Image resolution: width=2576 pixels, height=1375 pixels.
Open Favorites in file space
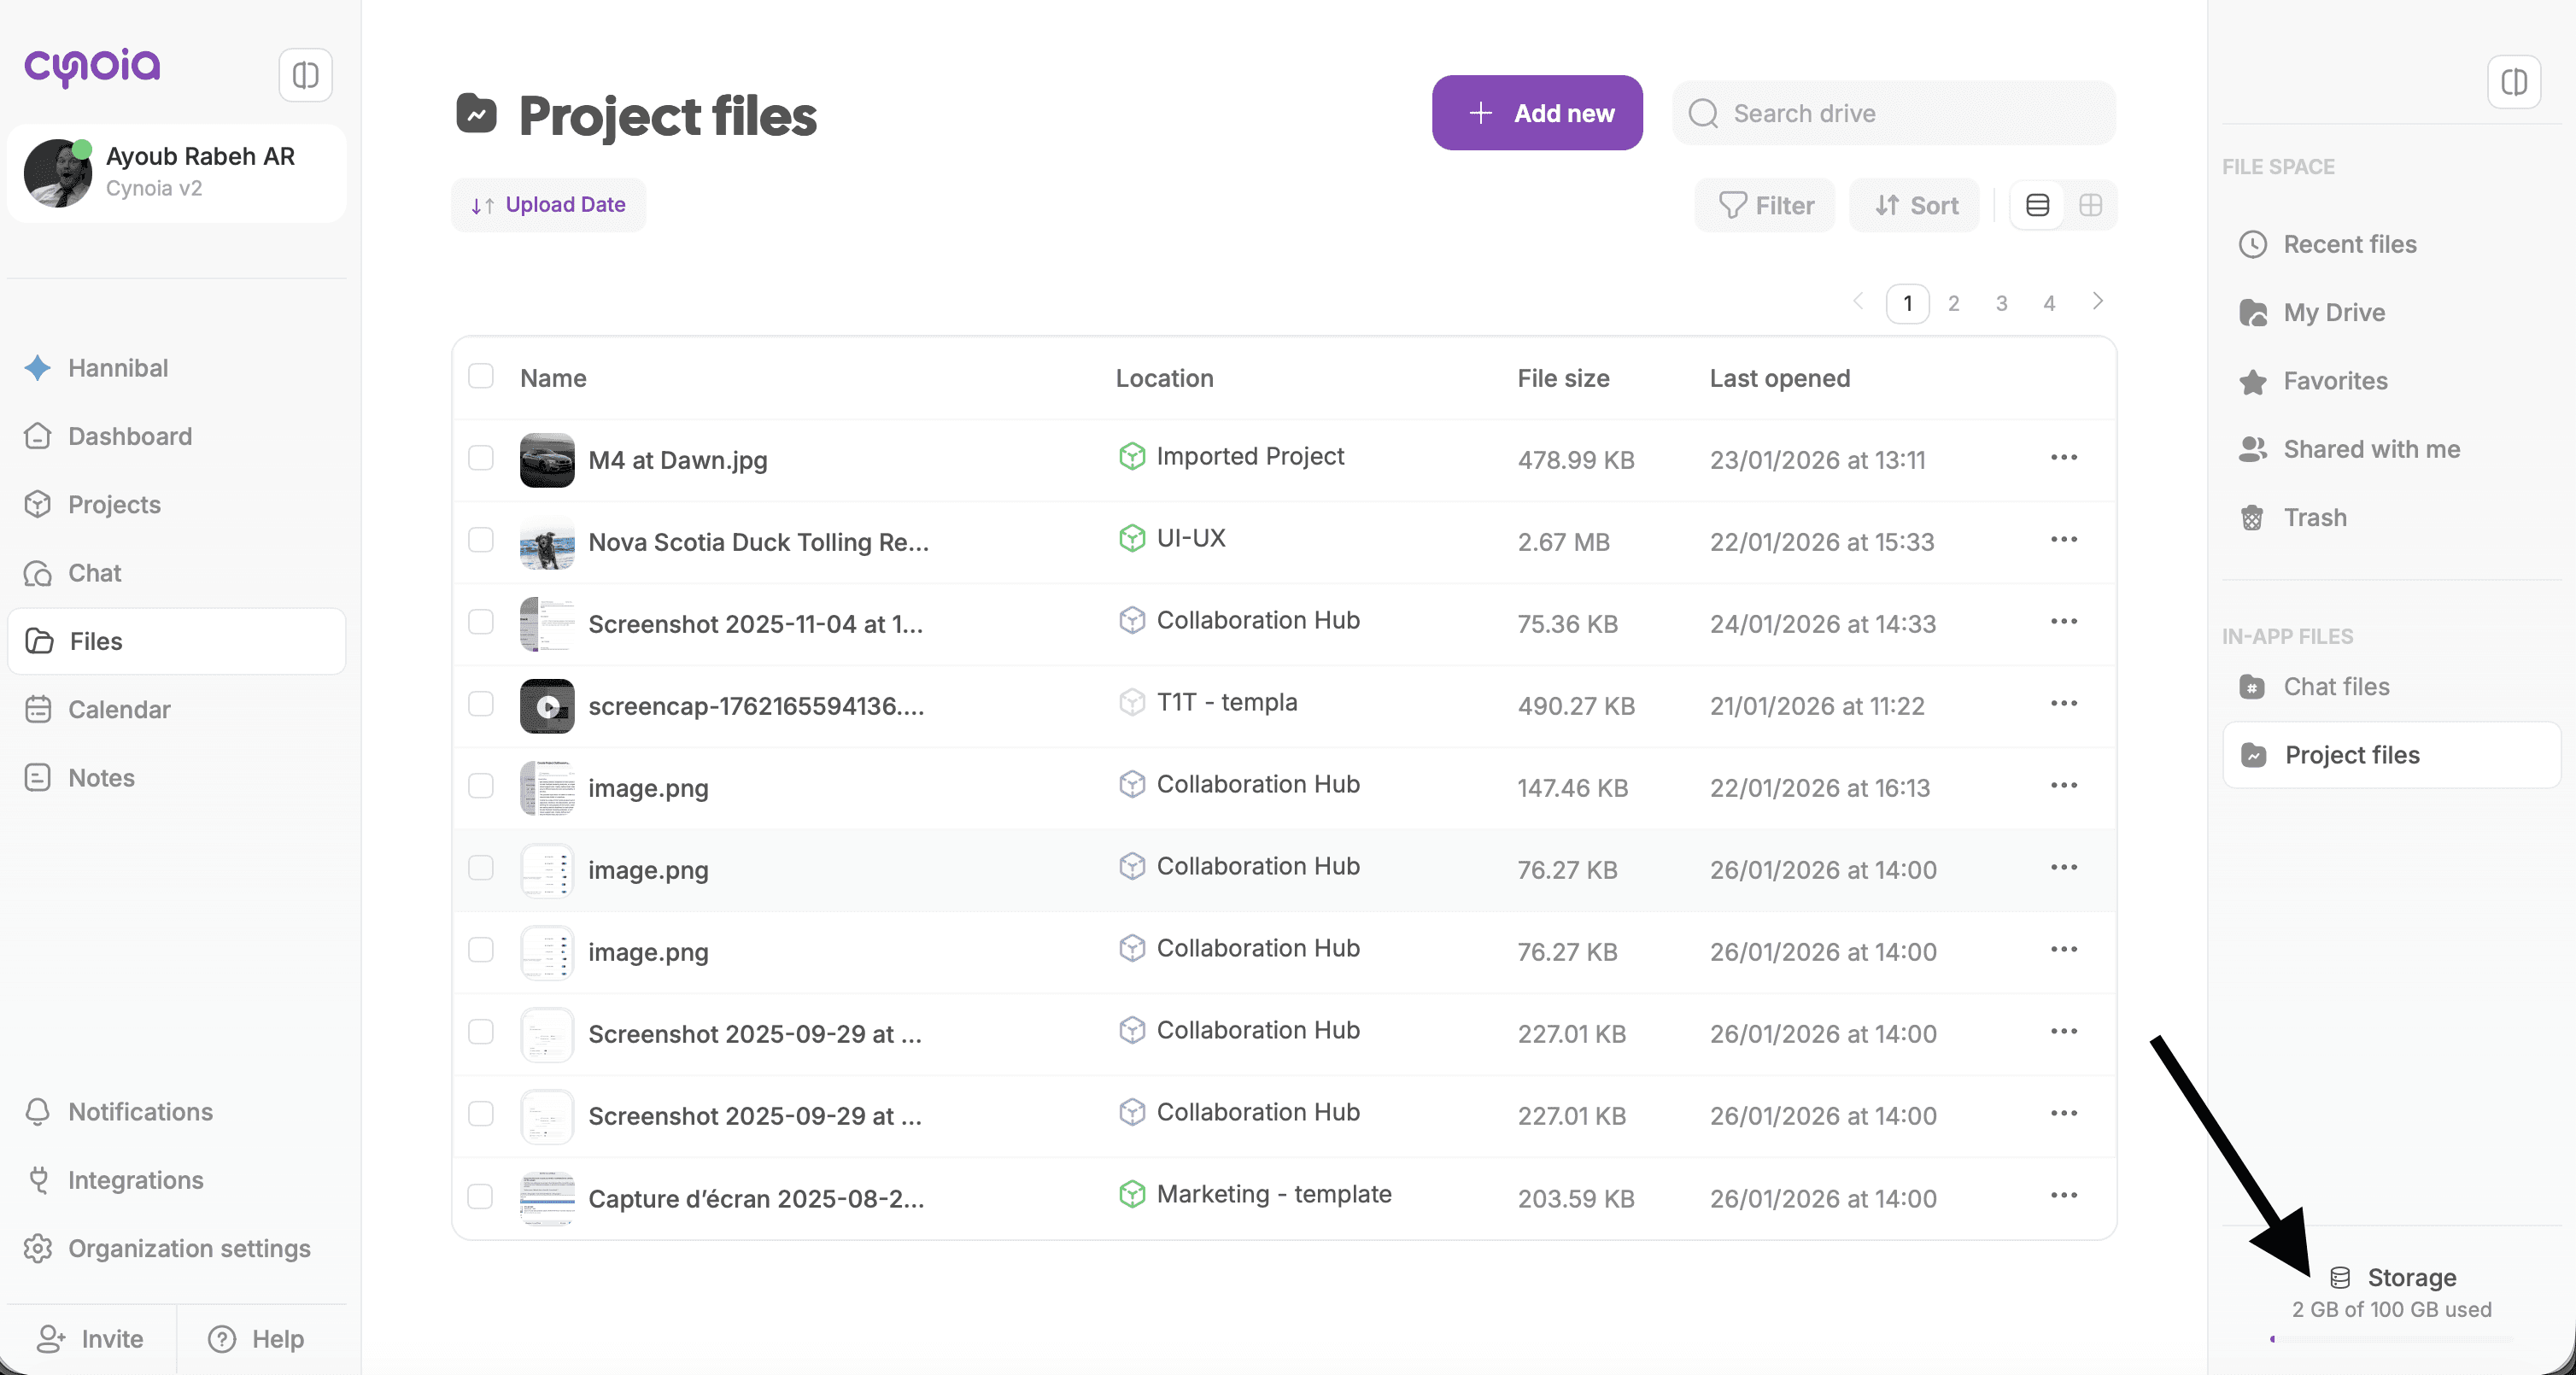point(2334,381)
